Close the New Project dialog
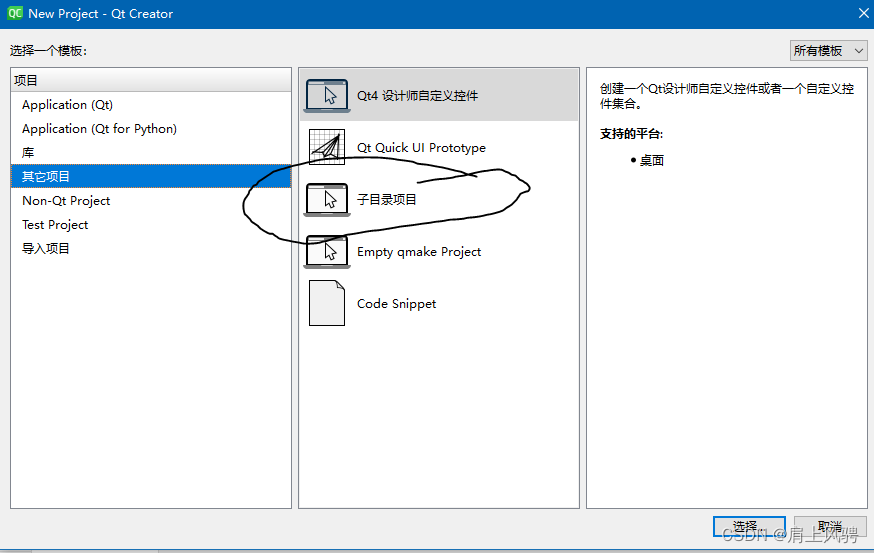874x553 pixels. click(x=863, y=13)
